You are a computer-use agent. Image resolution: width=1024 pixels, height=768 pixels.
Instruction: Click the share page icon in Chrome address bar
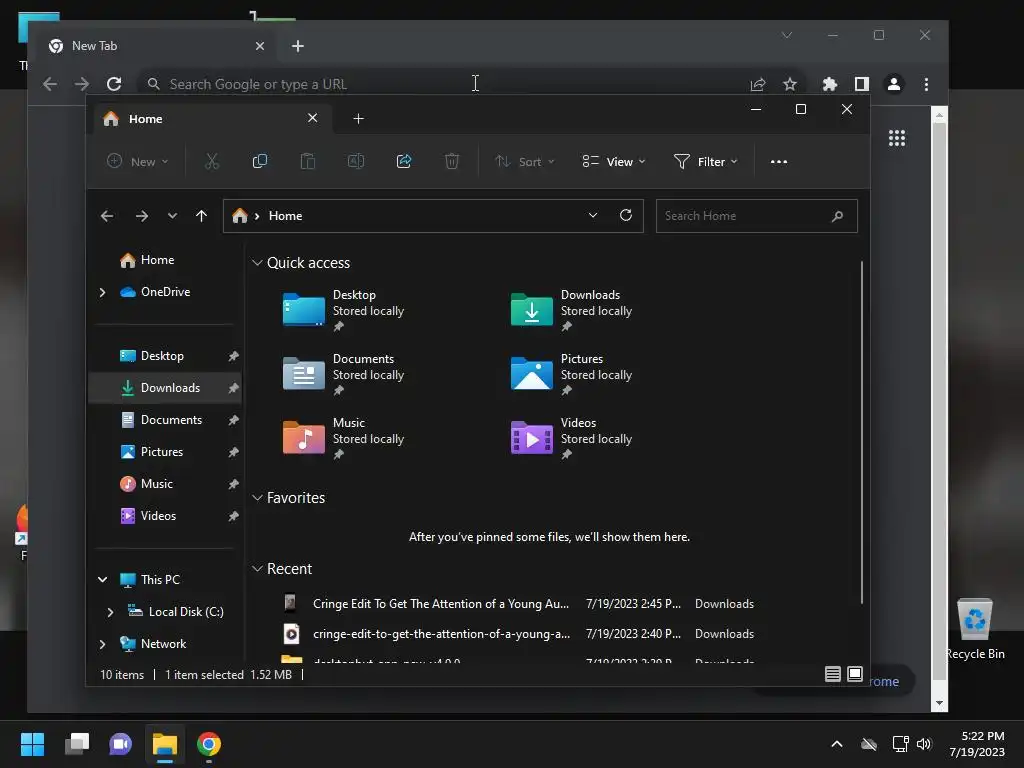[758, 84]
